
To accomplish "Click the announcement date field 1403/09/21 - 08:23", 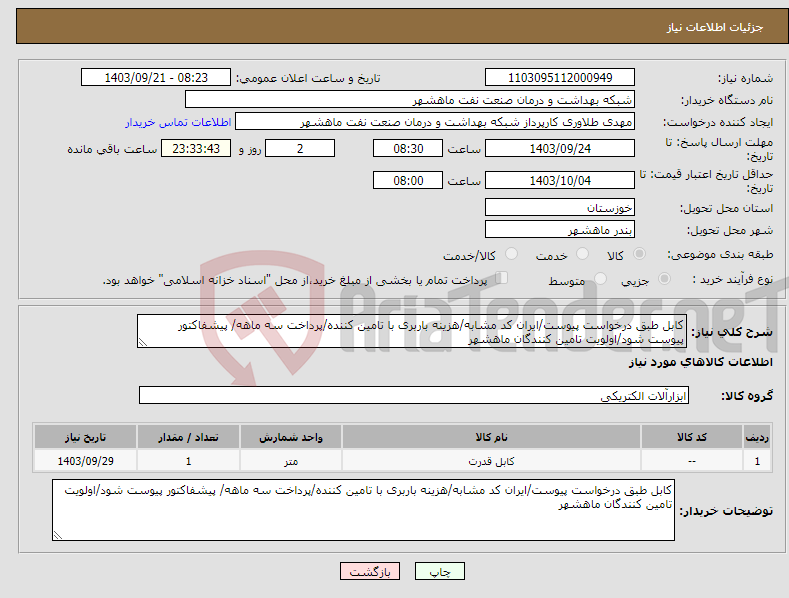I will [x=156, y=78].
